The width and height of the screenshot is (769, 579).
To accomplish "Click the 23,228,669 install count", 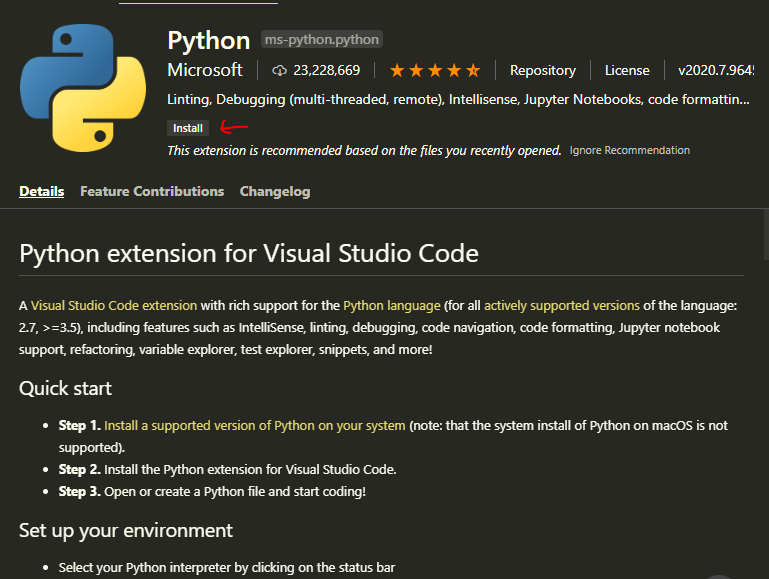I will click(327, 71).
